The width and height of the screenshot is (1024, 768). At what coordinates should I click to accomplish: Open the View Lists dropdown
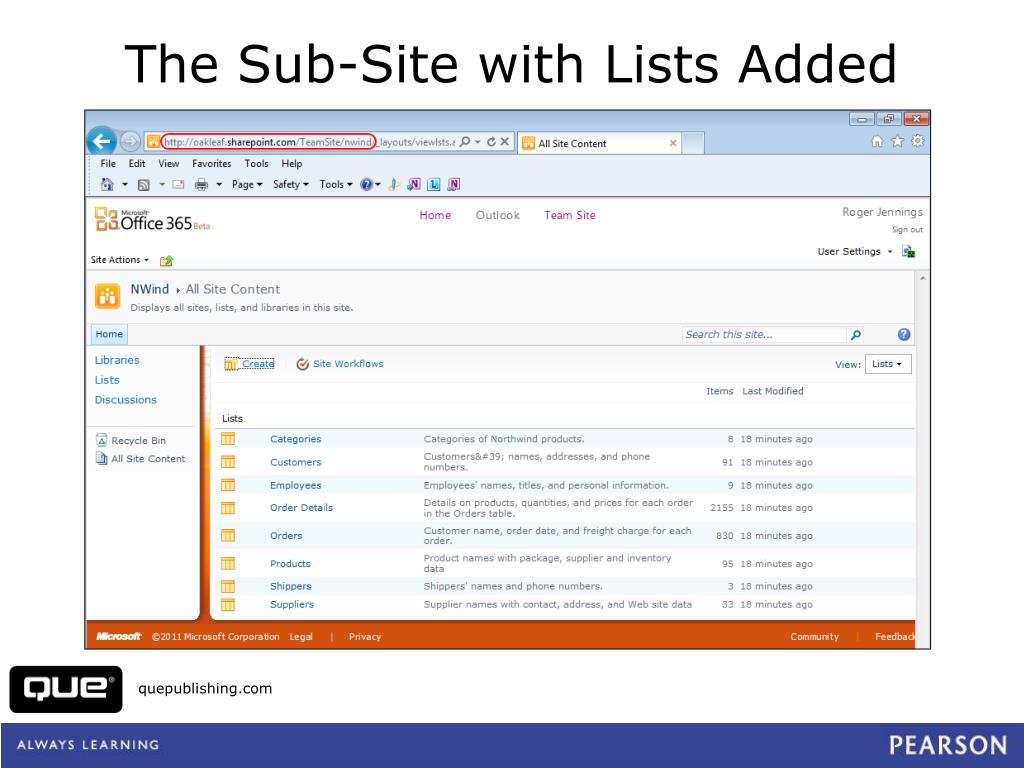point(888,364)
